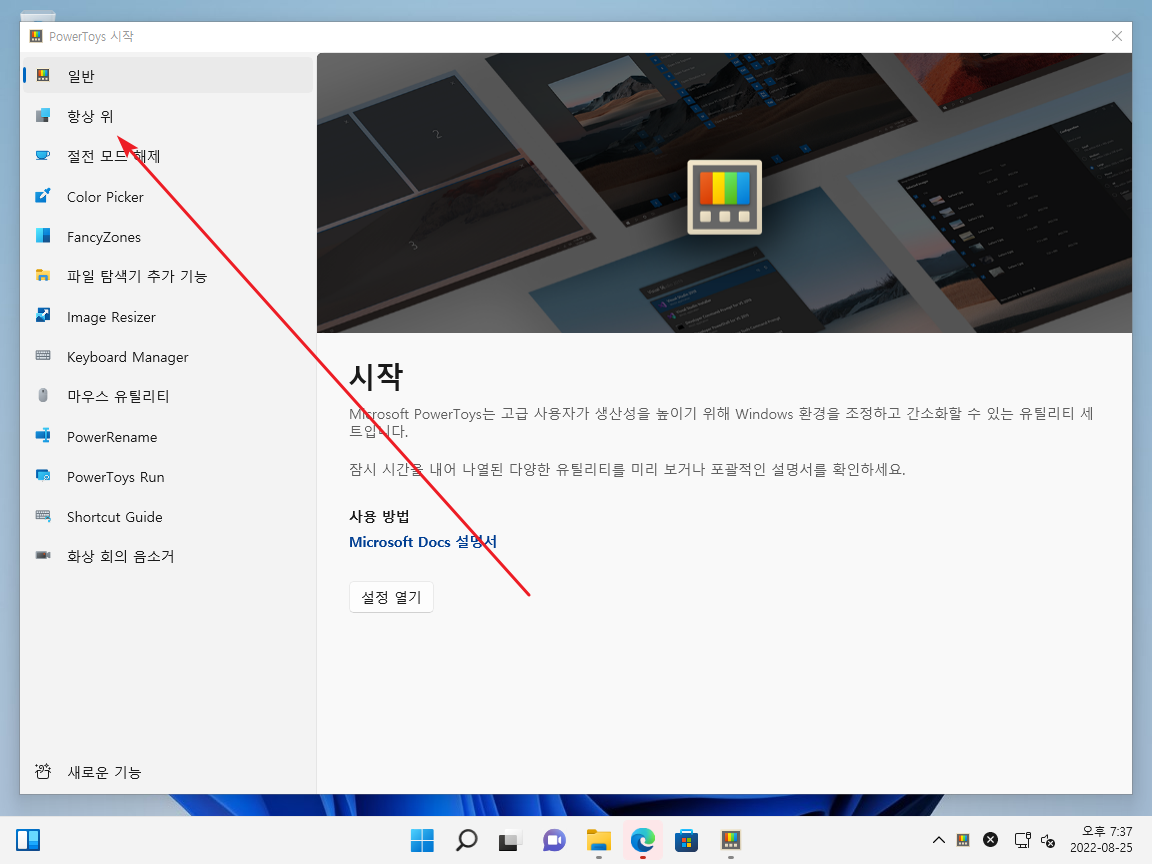Close the PowerToys 시작 window
The width and height of the screenshot is (1152, 864).
1117,36
